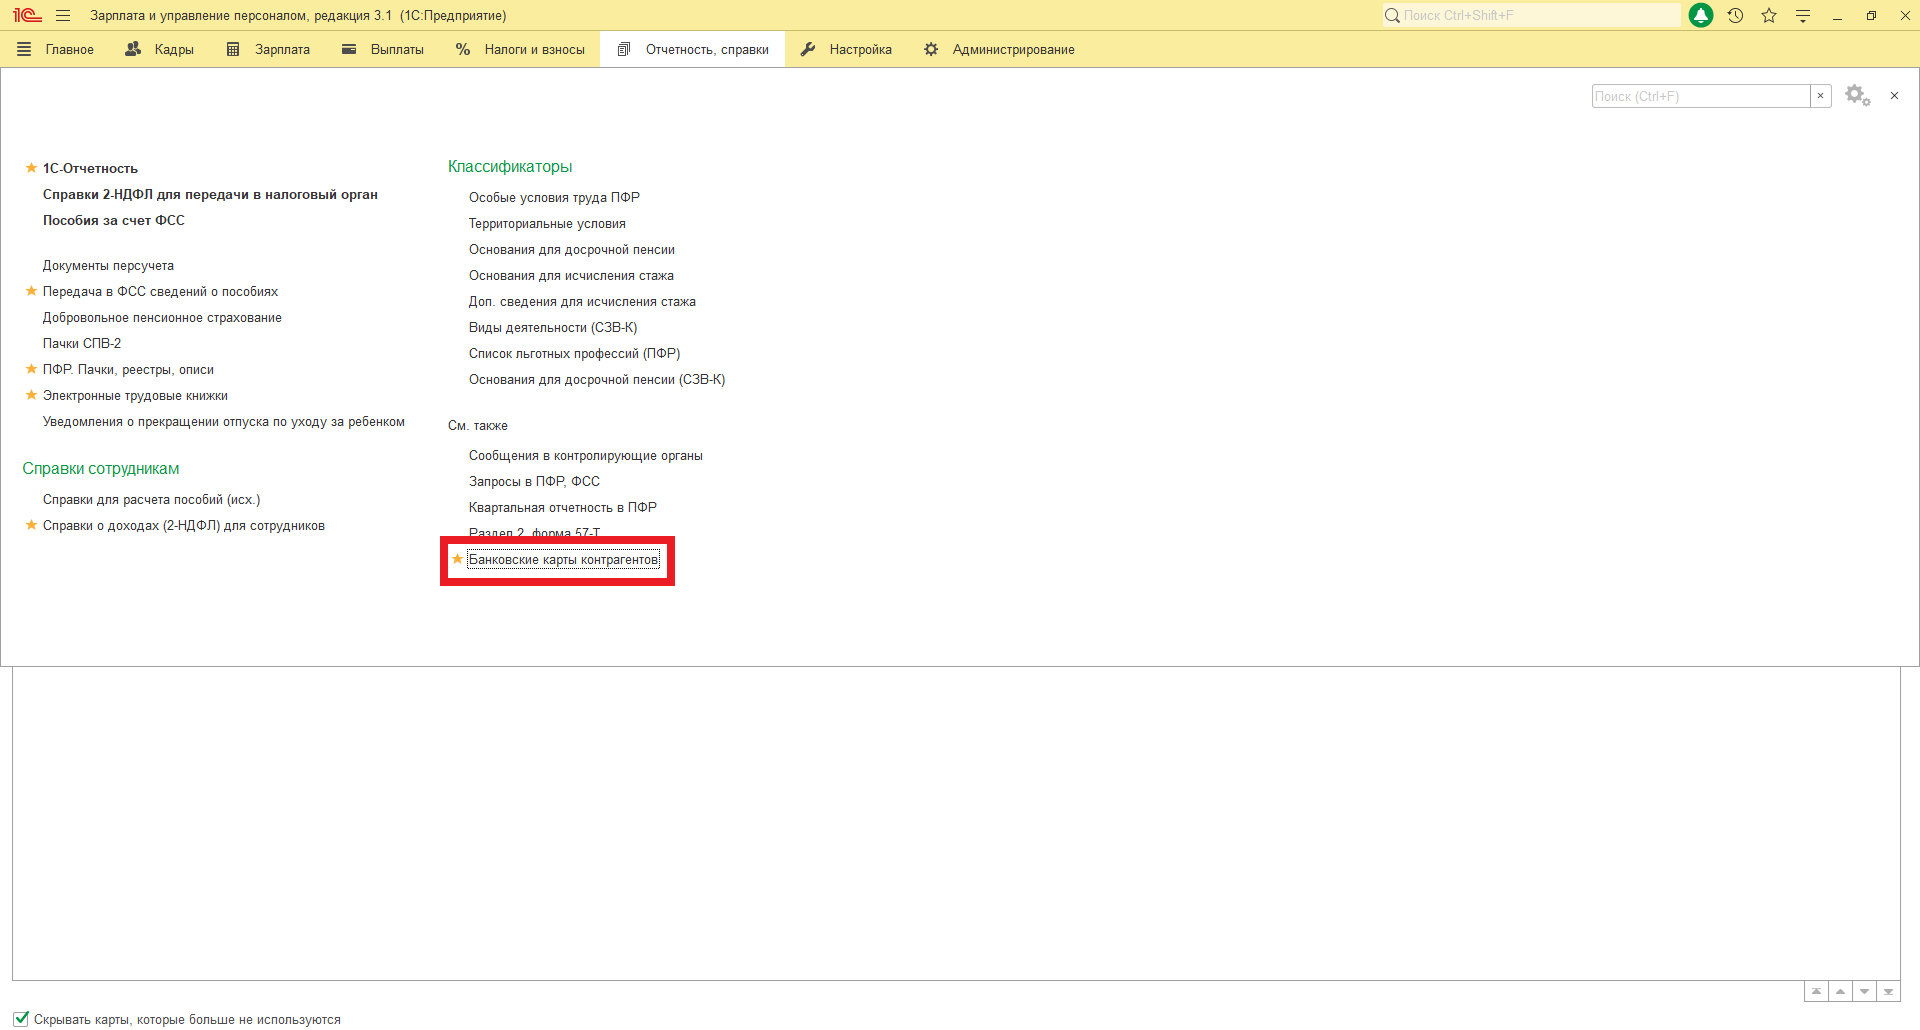Expand the title bar service dropdown menu

tap(1803, 16)
